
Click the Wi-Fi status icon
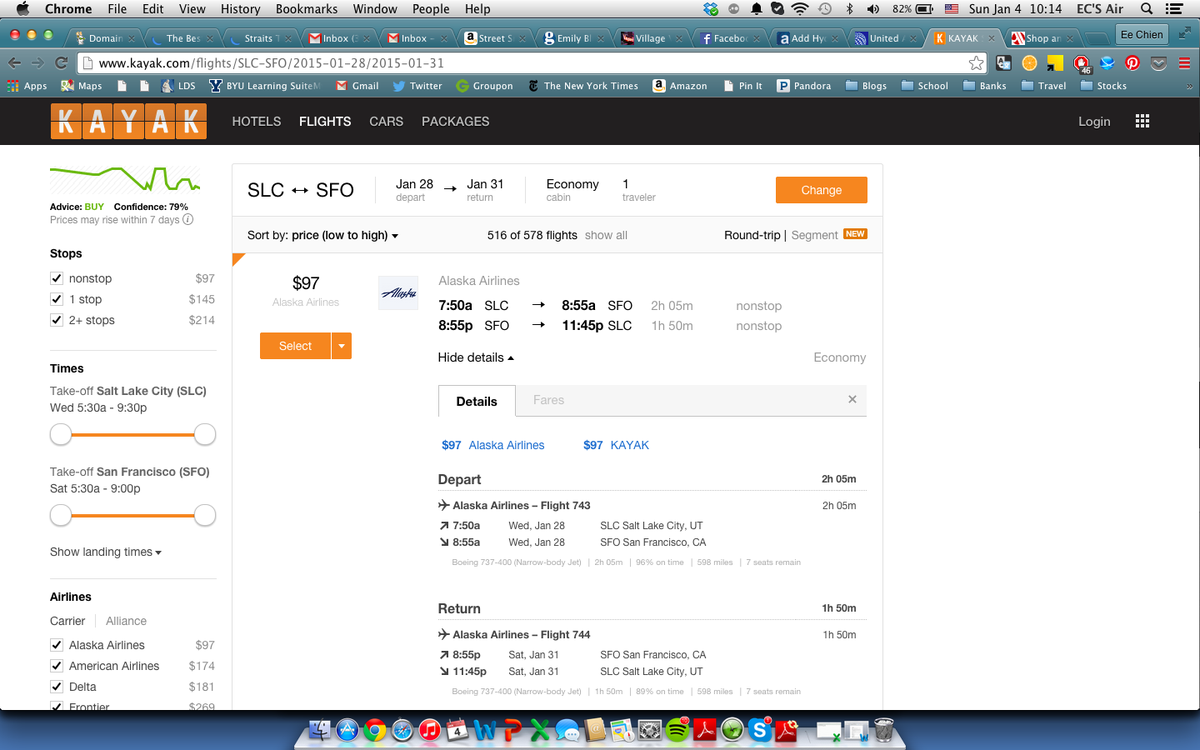coord(799,9)
